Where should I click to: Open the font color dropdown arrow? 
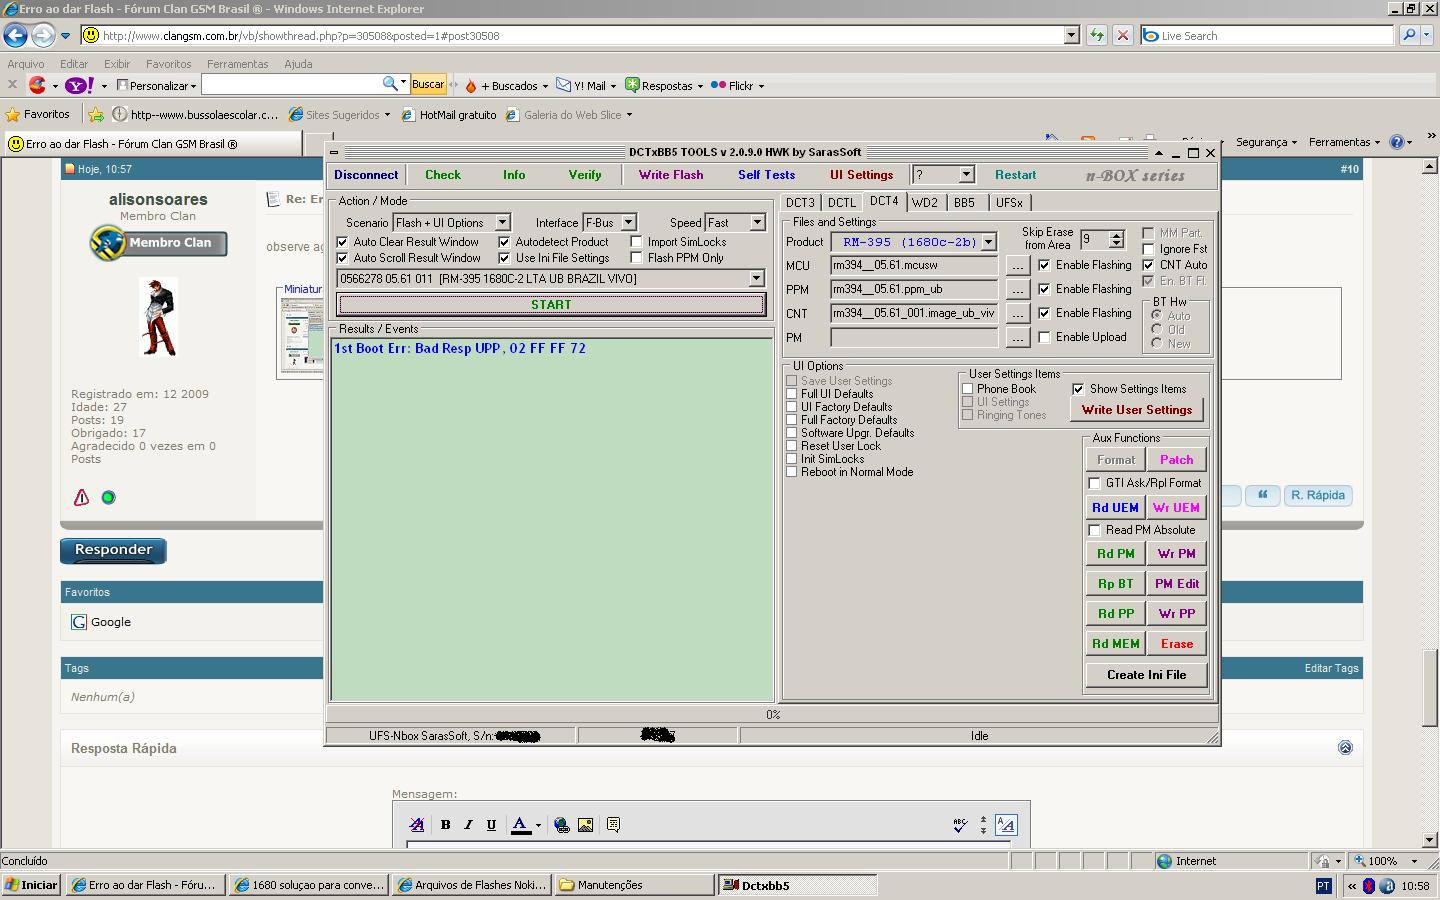click(x=538, y=825)
